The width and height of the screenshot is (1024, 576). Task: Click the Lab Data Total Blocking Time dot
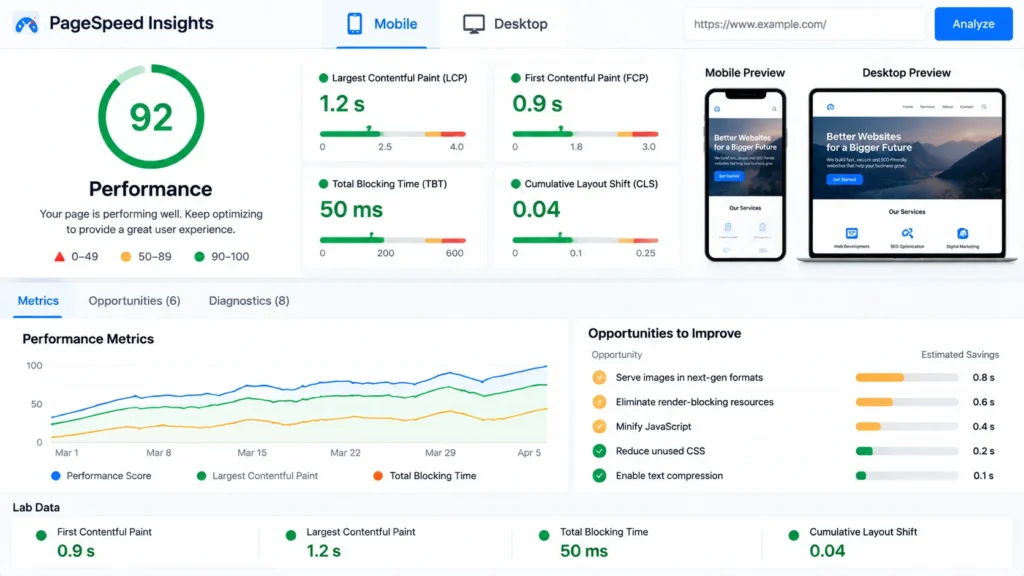[x=544, y=536]
